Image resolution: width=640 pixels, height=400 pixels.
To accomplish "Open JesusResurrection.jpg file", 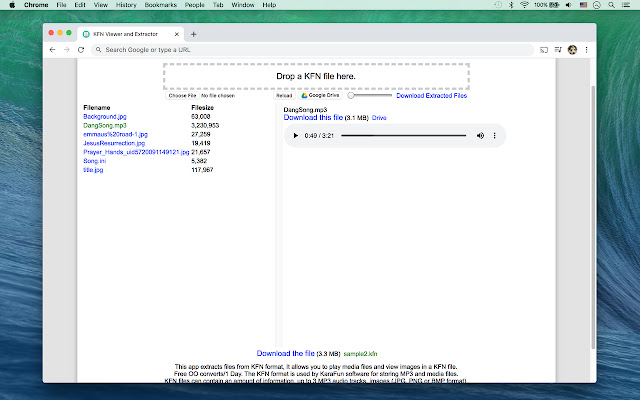I will click(114, 143).
